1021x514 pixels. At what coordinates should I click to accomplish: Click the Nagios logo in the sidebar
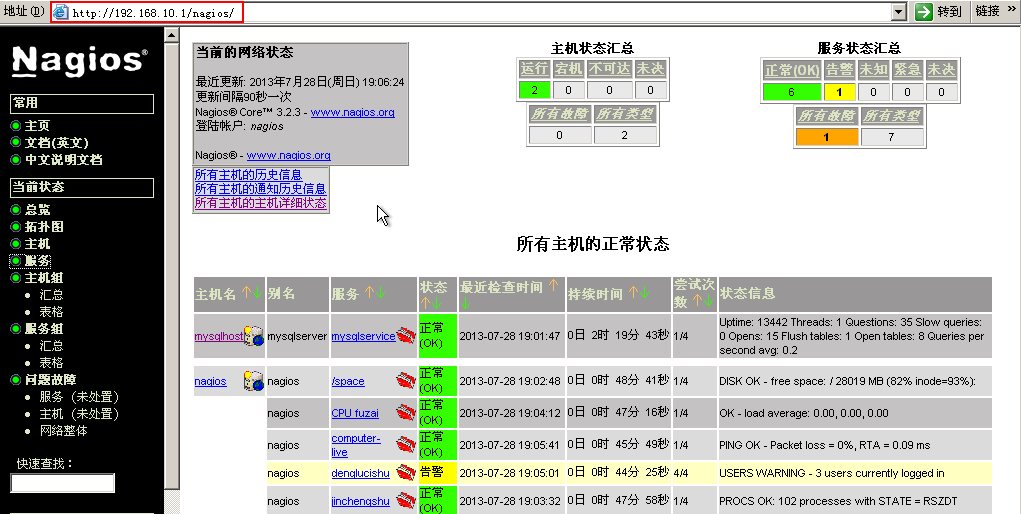tap(79, 61)
